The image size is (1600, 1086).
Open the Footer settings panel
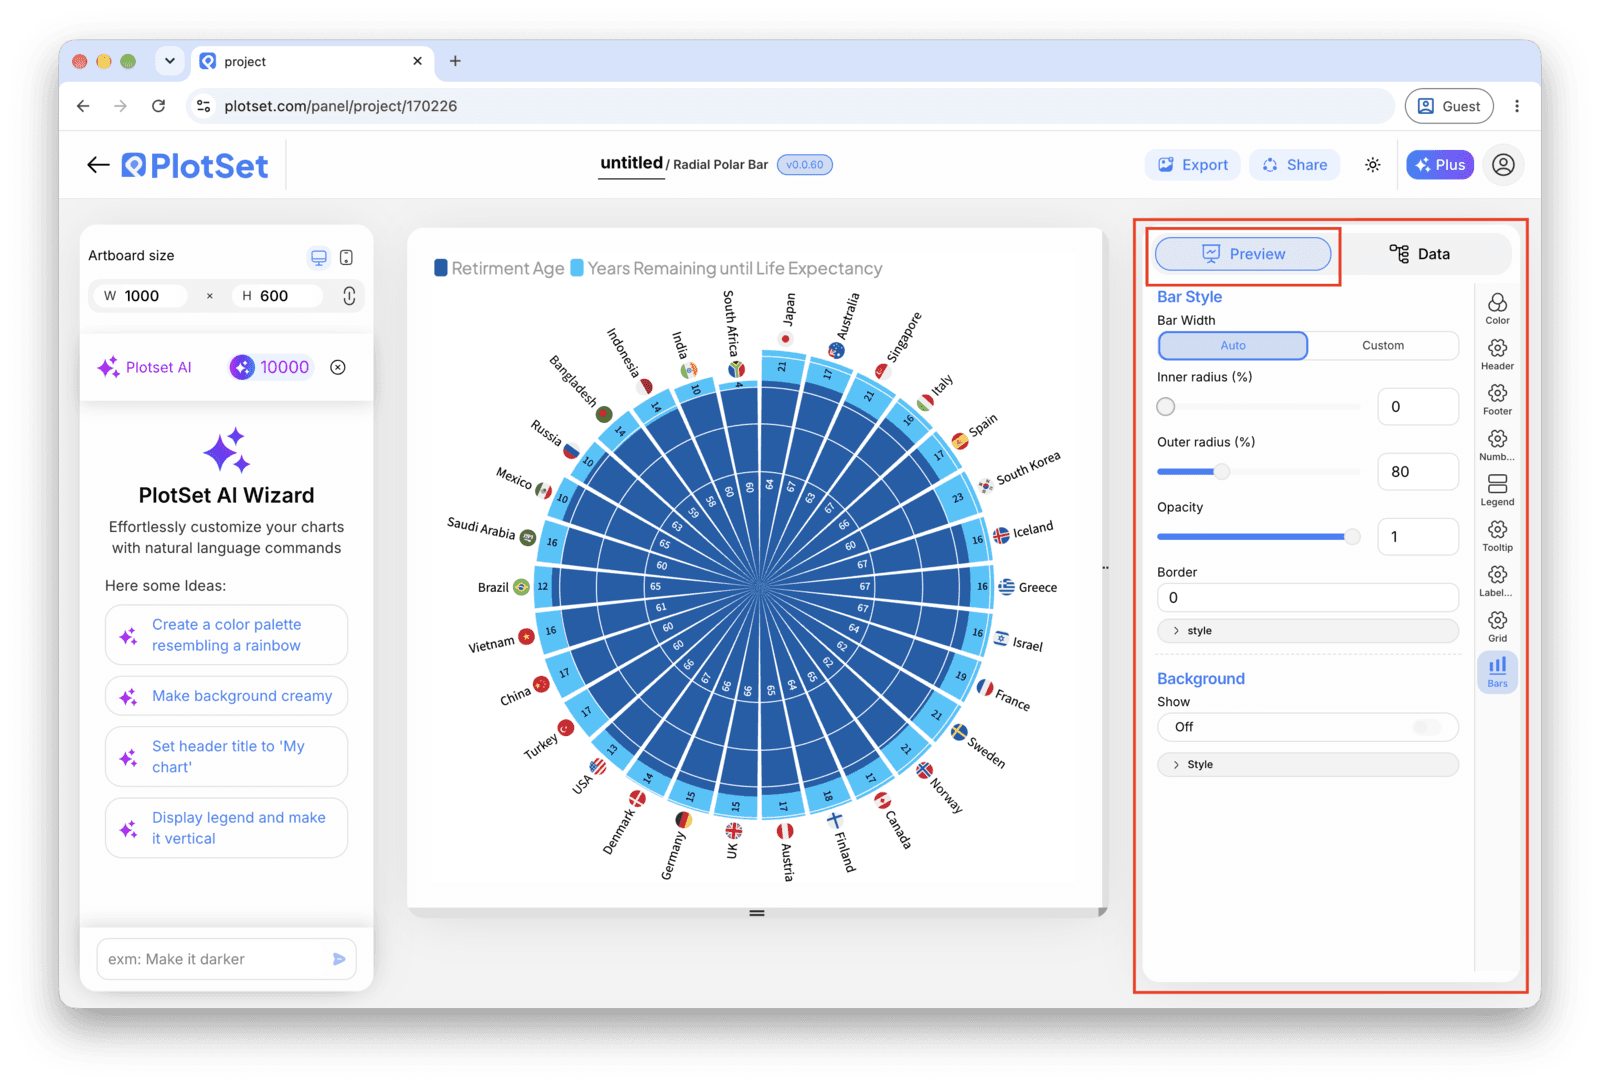1497,399
